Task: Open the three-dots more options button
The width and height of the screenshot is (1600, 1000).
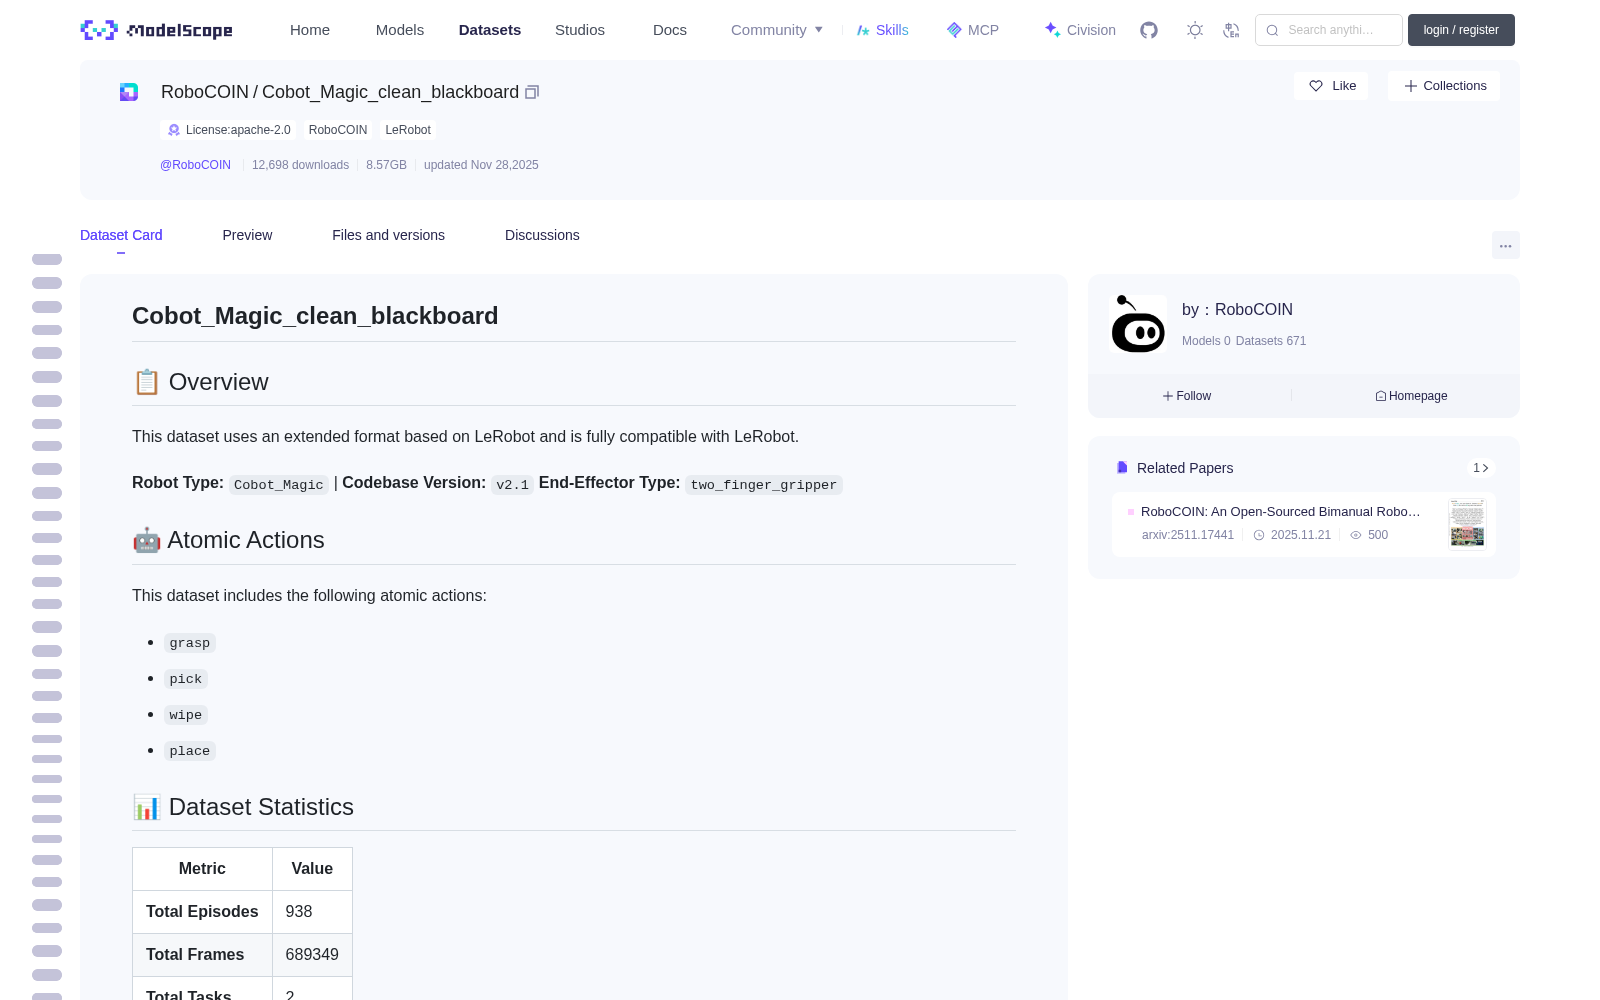Action: tap(1505, 245)
